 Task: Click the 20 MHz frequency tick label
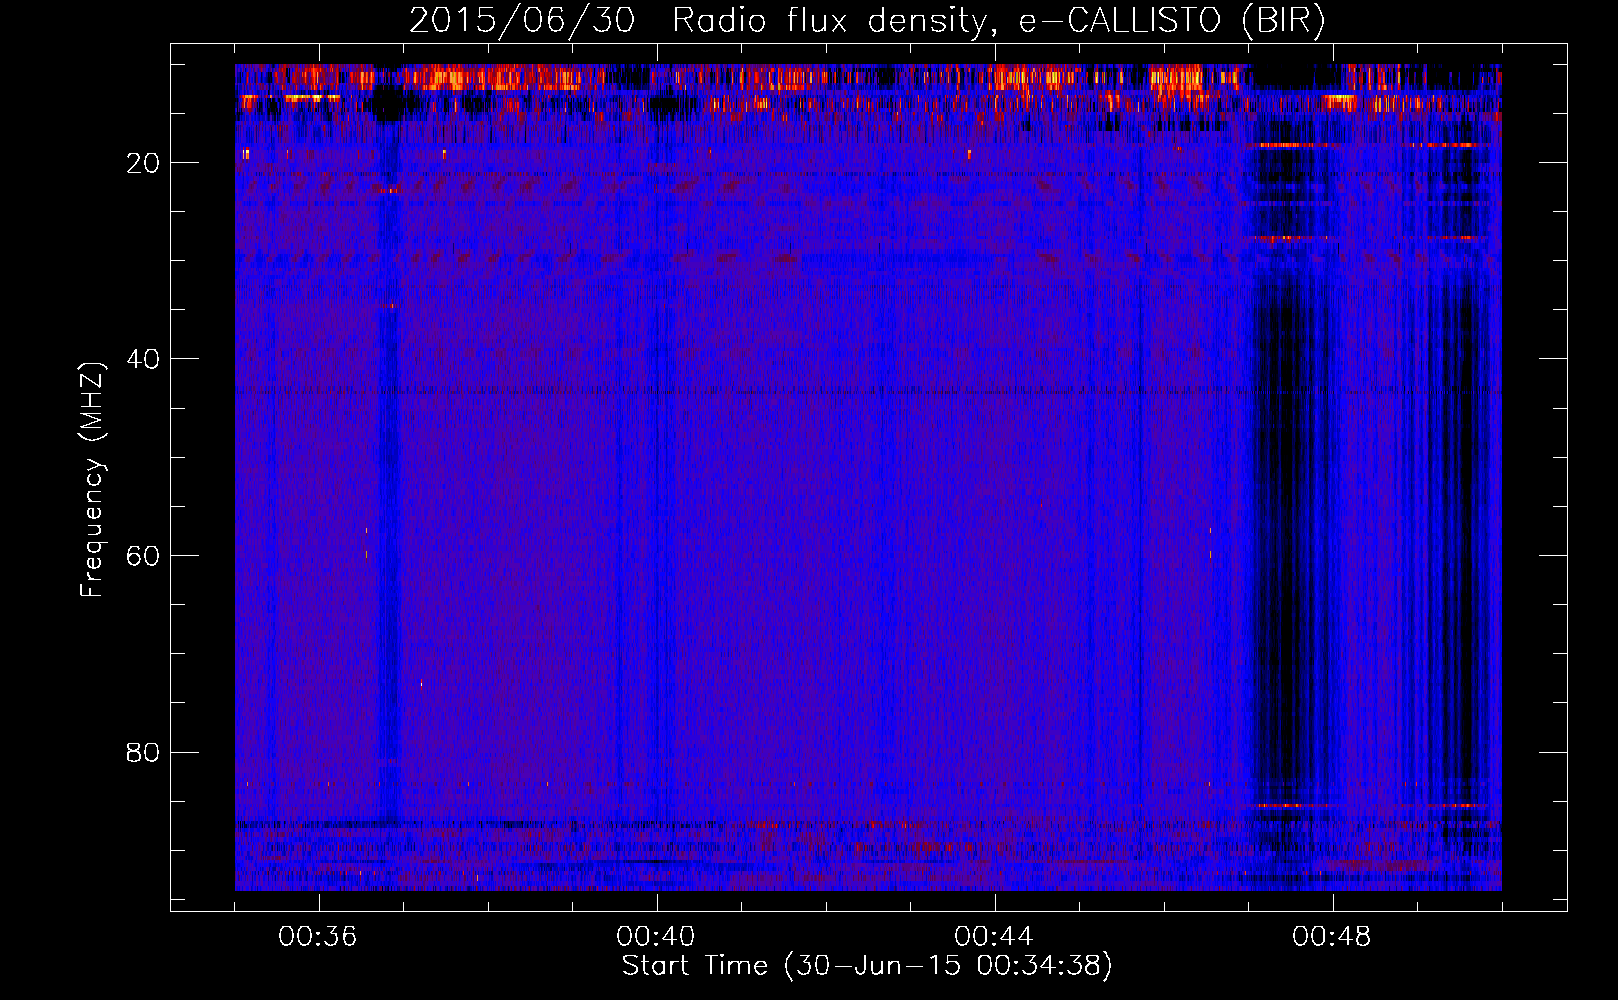coord(143,163)
